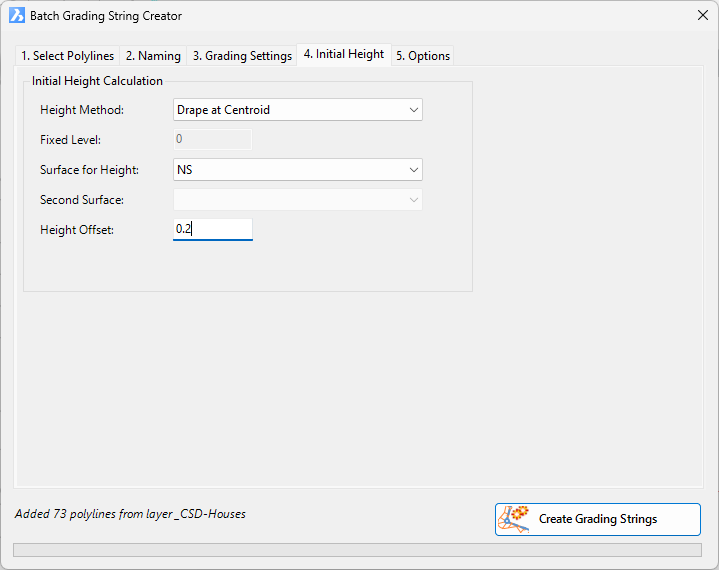Image resolution: width=719 pixels, height=570 pixels.
Task: Close the Batch Grading String Creator dialog
Action: pos(702,16)
